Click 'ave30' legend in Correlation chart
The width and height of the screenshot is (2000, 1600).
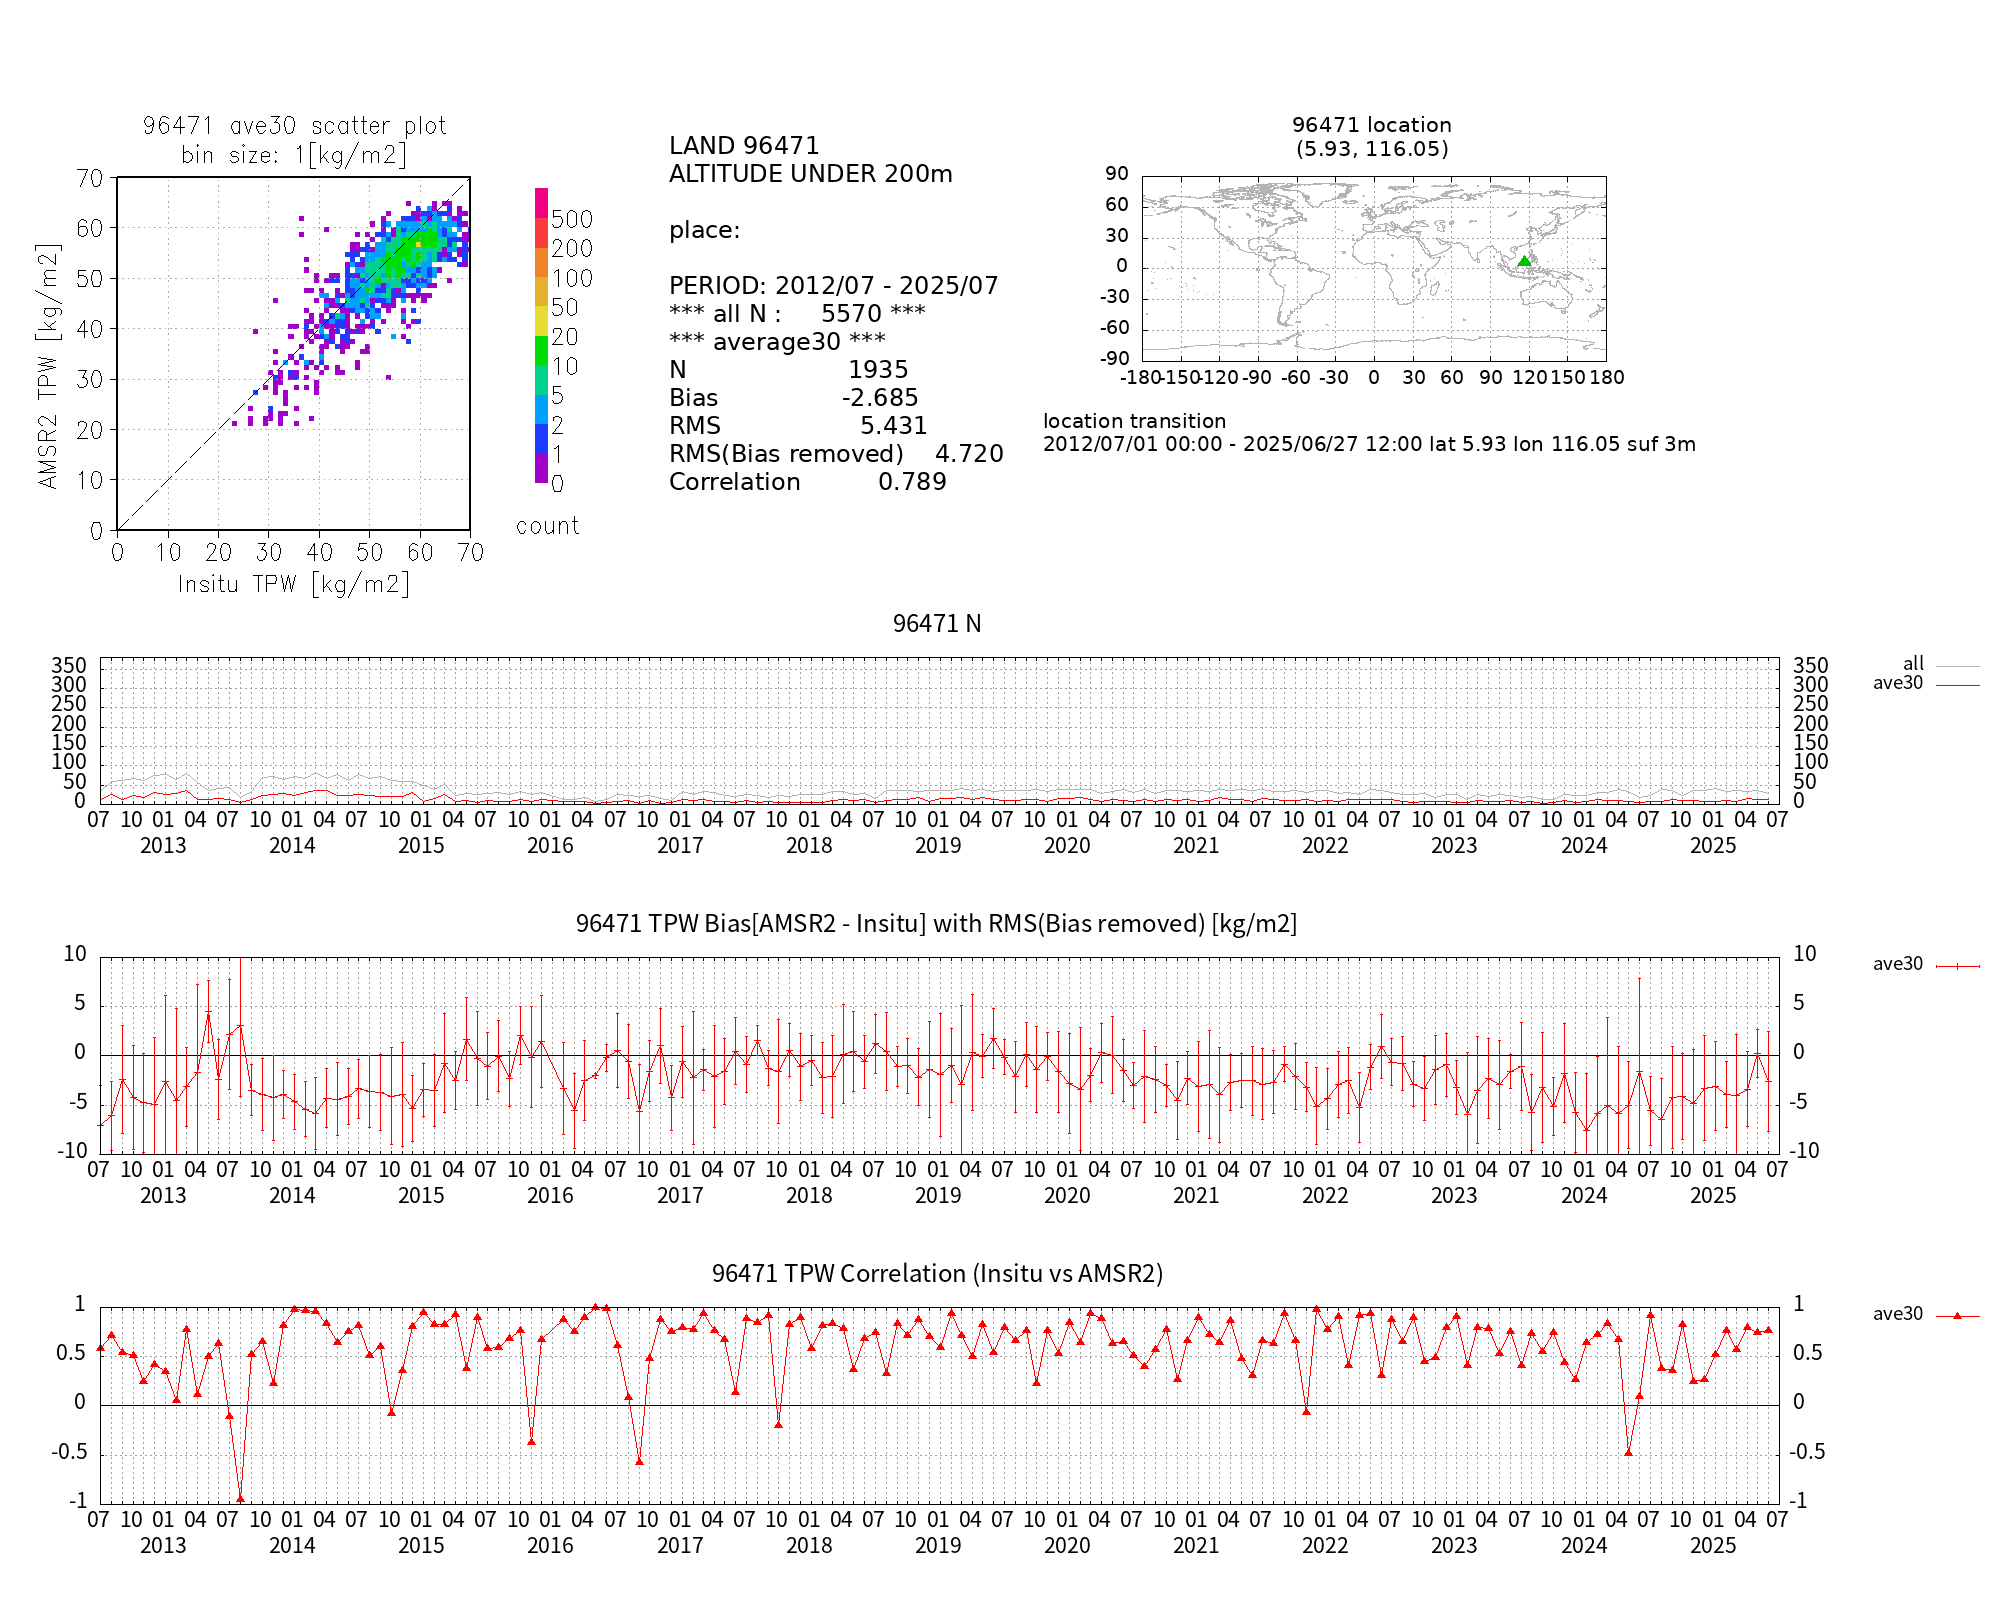click(x=1926, y=1314)
